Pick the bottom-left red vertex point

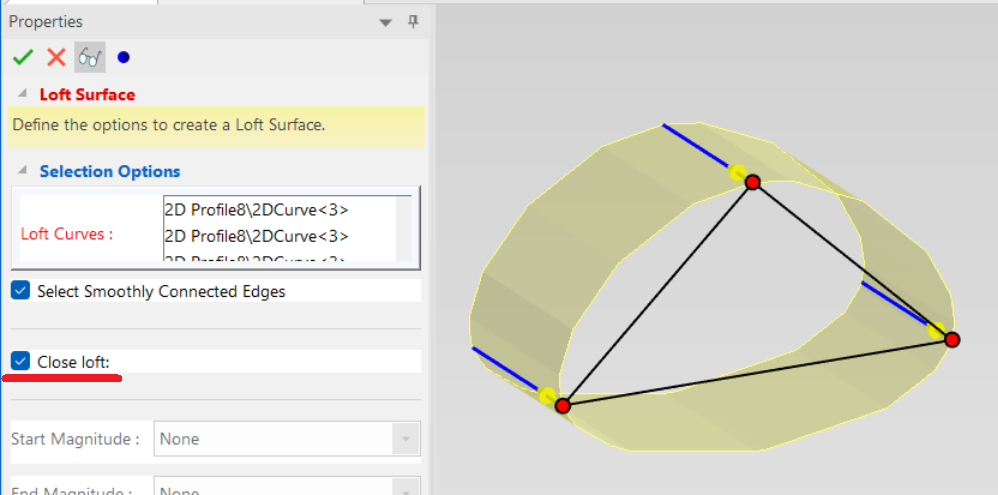click(x=563, y=405)
